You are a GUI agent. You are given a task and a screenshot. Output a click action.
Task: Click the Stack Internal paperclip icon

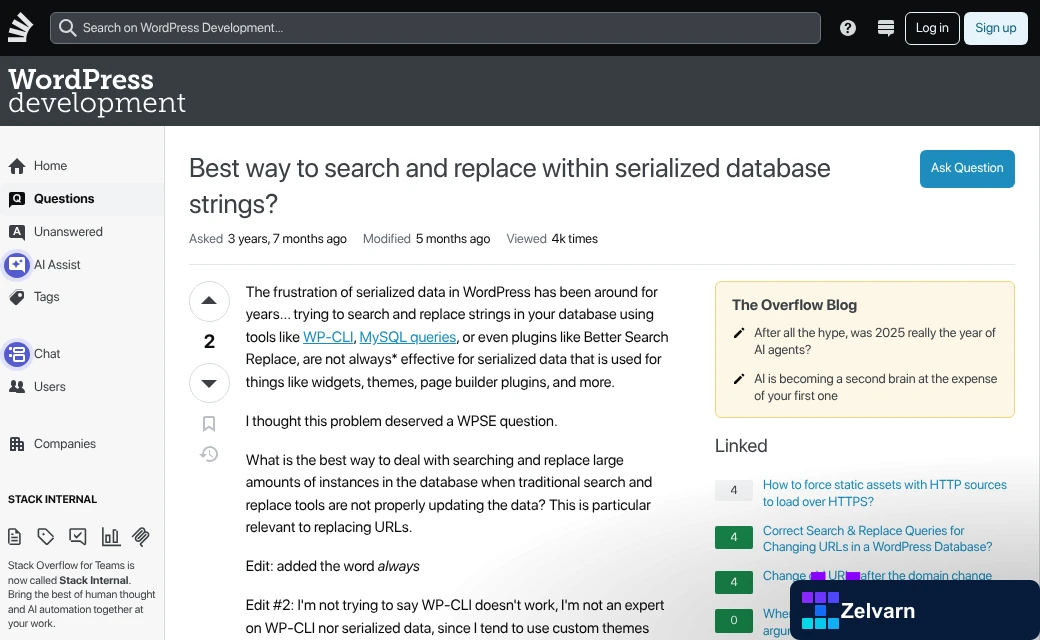(141, 537)
